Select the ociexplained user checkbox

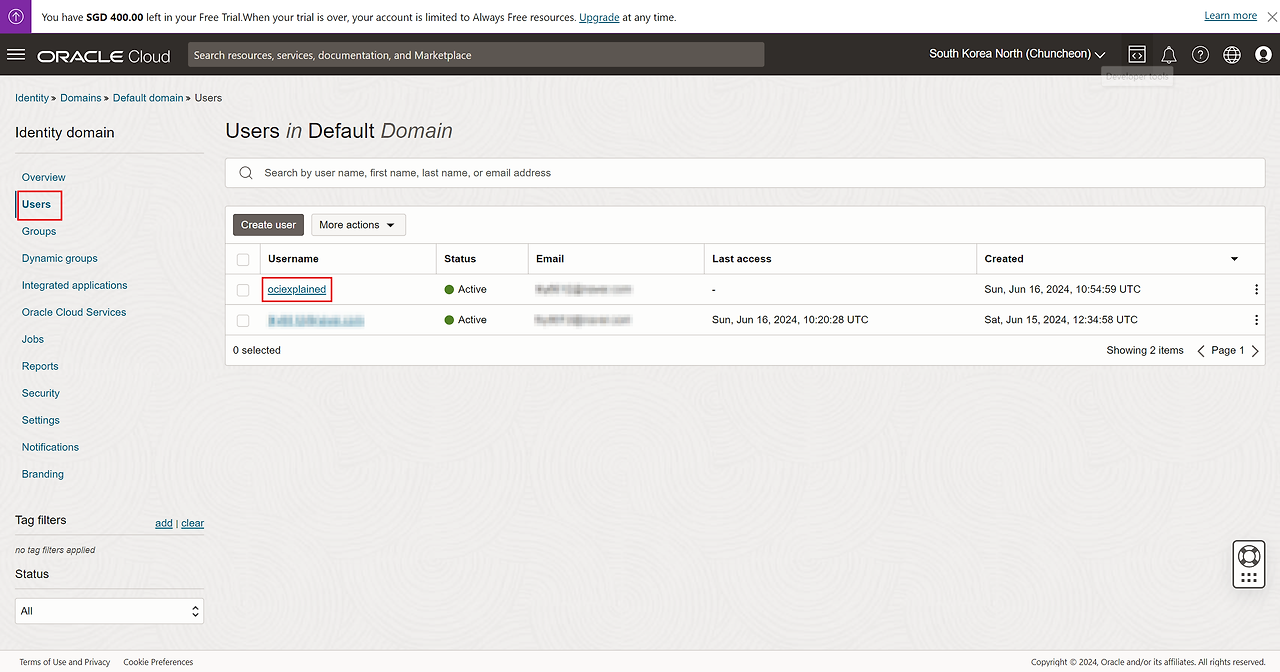pos(243,290)
